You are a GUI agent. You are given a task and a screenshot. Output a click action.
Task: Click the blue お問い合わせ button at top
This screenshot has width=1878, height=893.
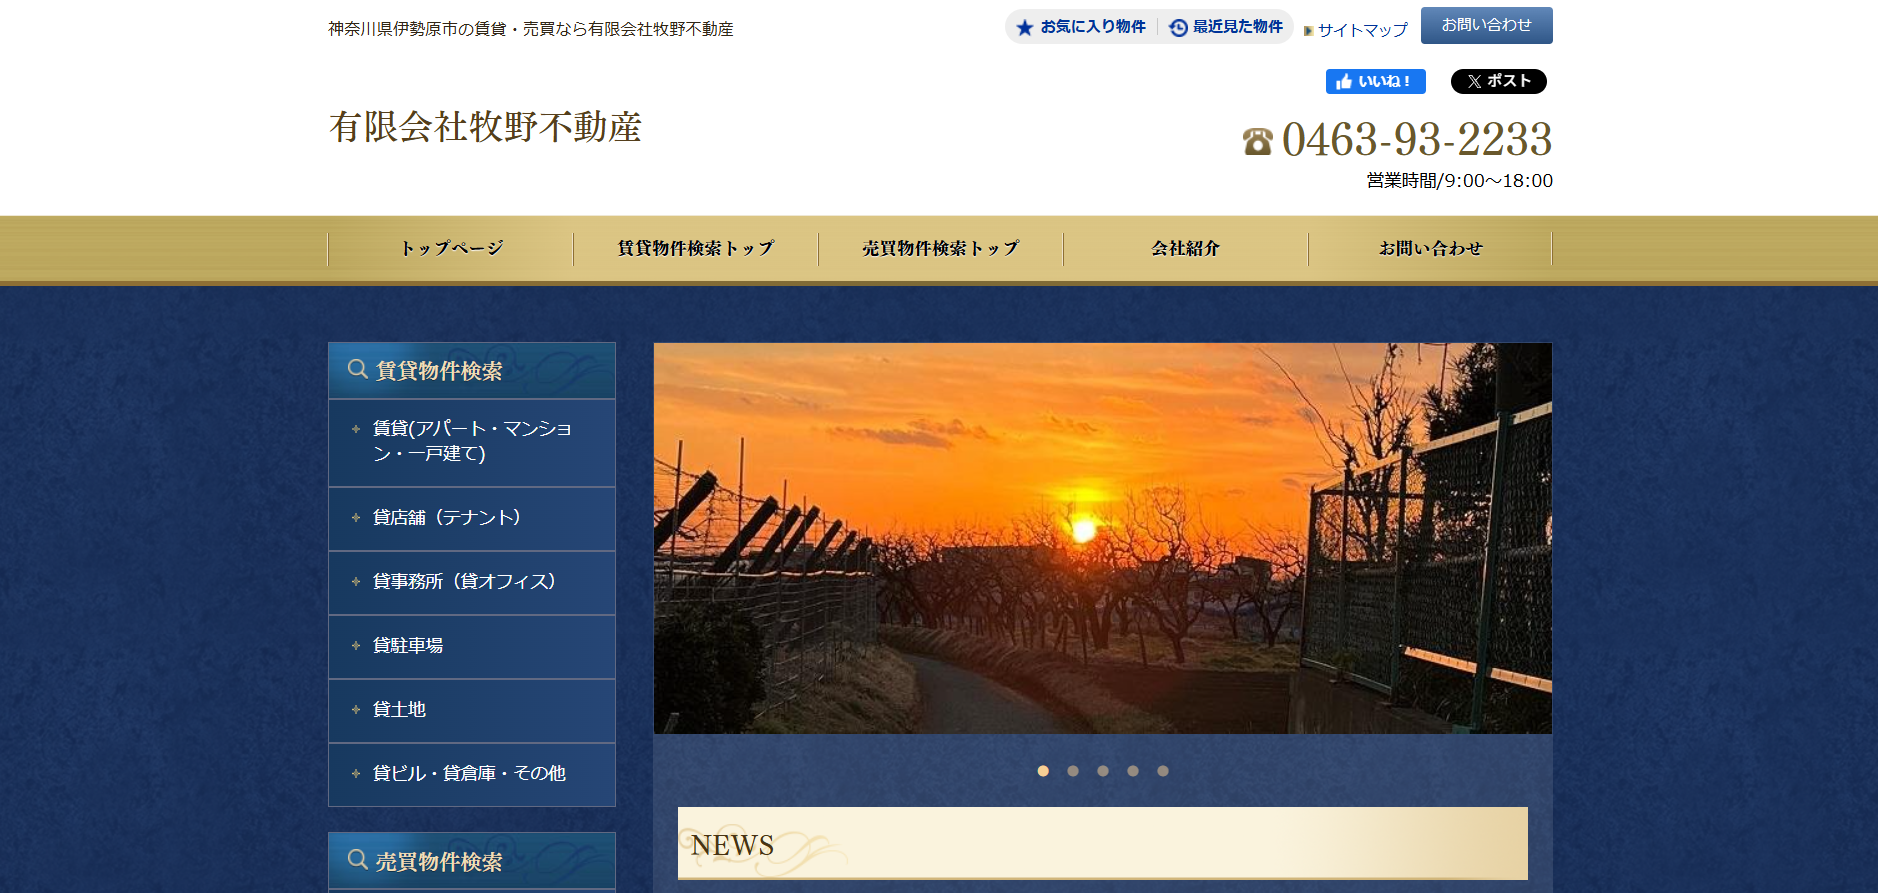(1486, 25)
